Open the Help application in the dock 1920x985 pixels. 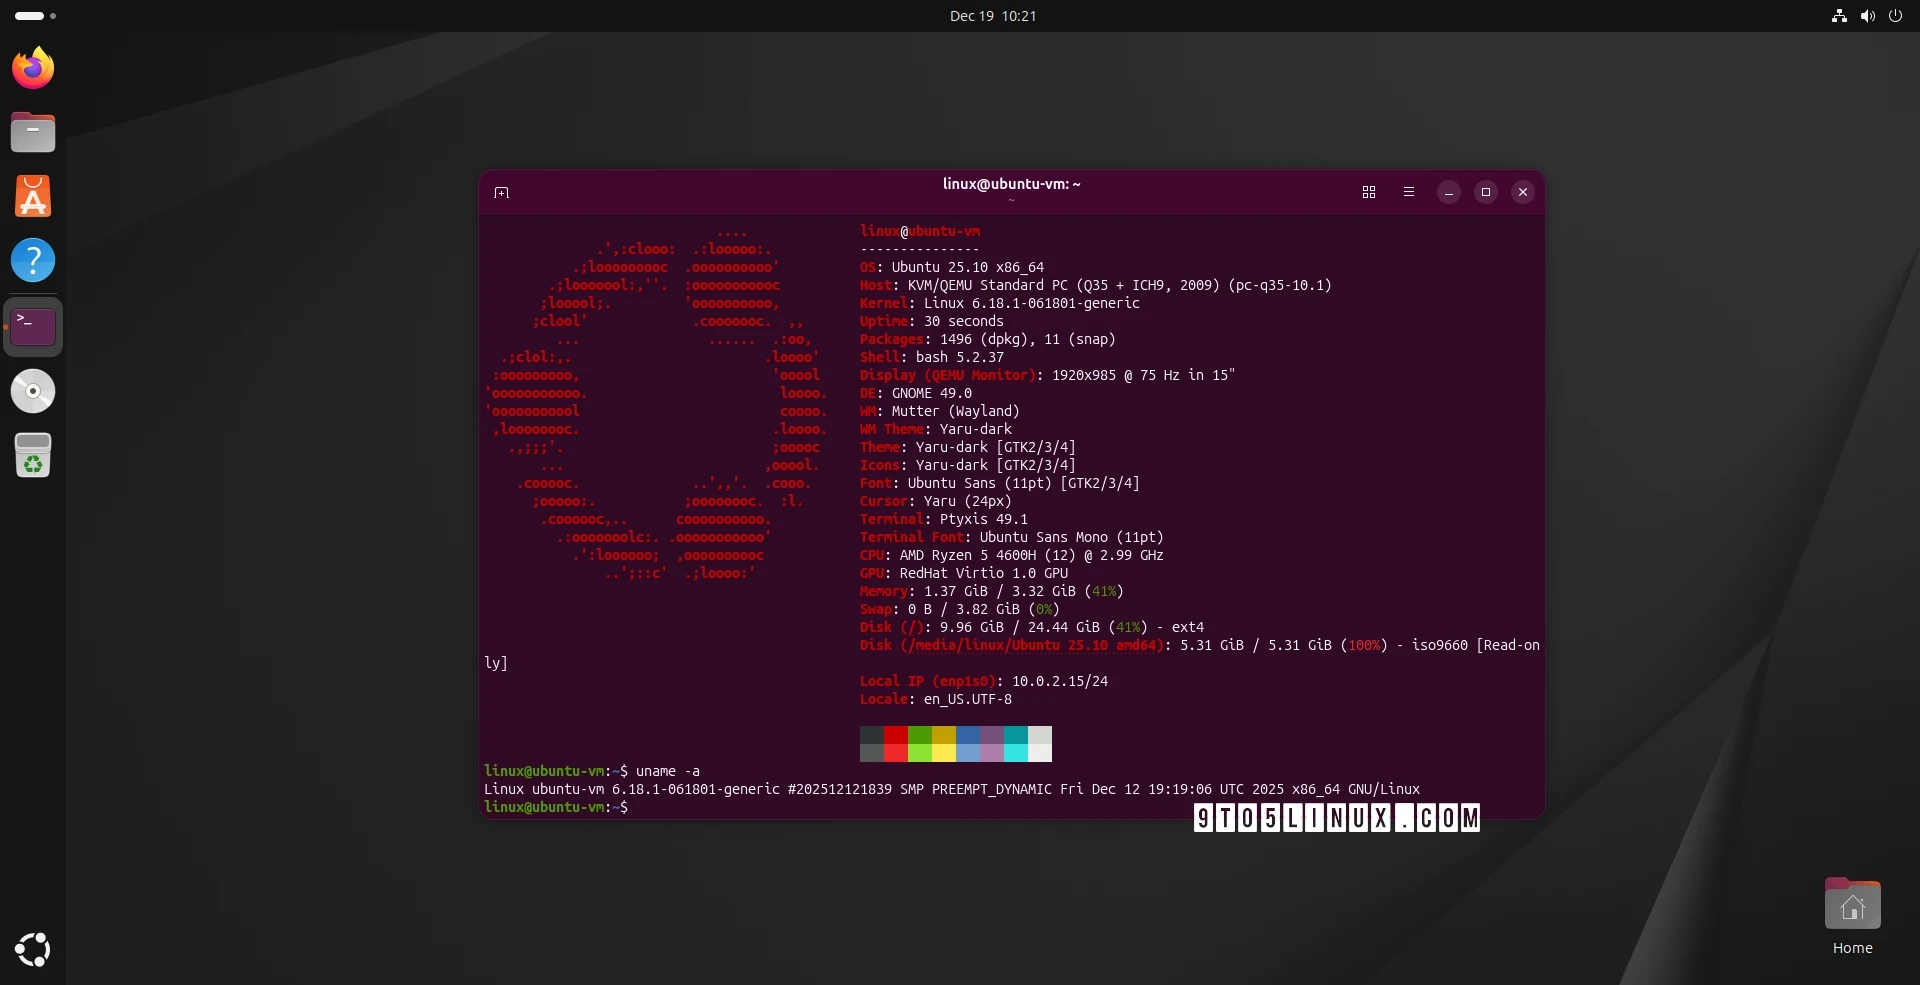33,259
